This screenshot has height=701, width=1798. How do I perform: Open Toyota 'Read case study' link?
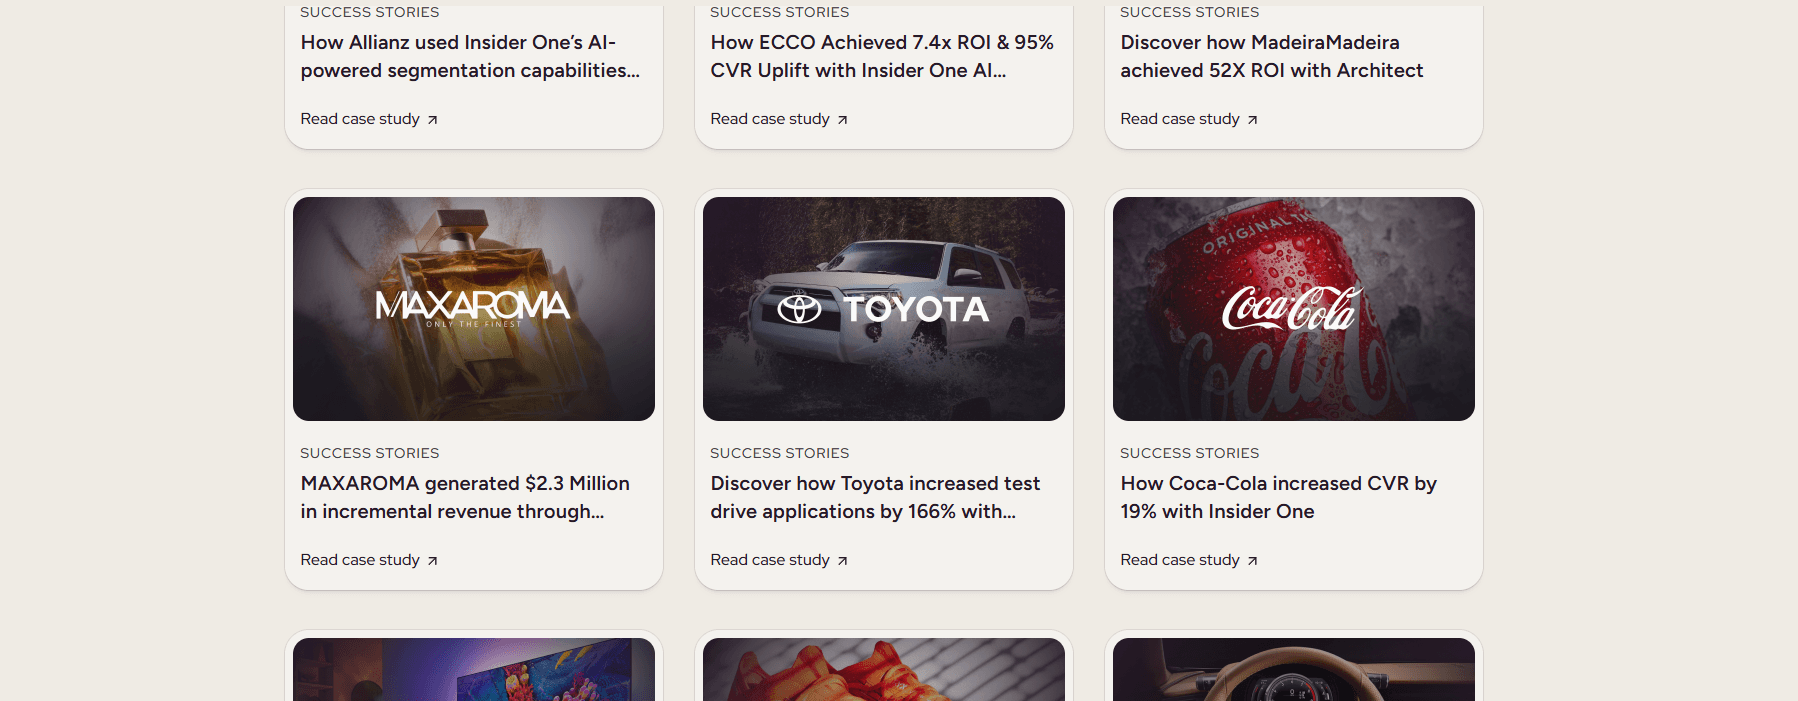tap(779, 560)
